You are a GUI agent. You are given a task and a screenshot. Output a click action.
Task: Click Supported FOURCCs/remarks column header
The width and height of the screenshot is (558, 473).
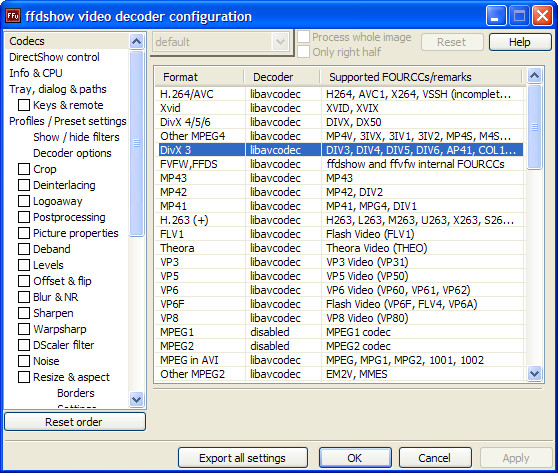point(421,77)
